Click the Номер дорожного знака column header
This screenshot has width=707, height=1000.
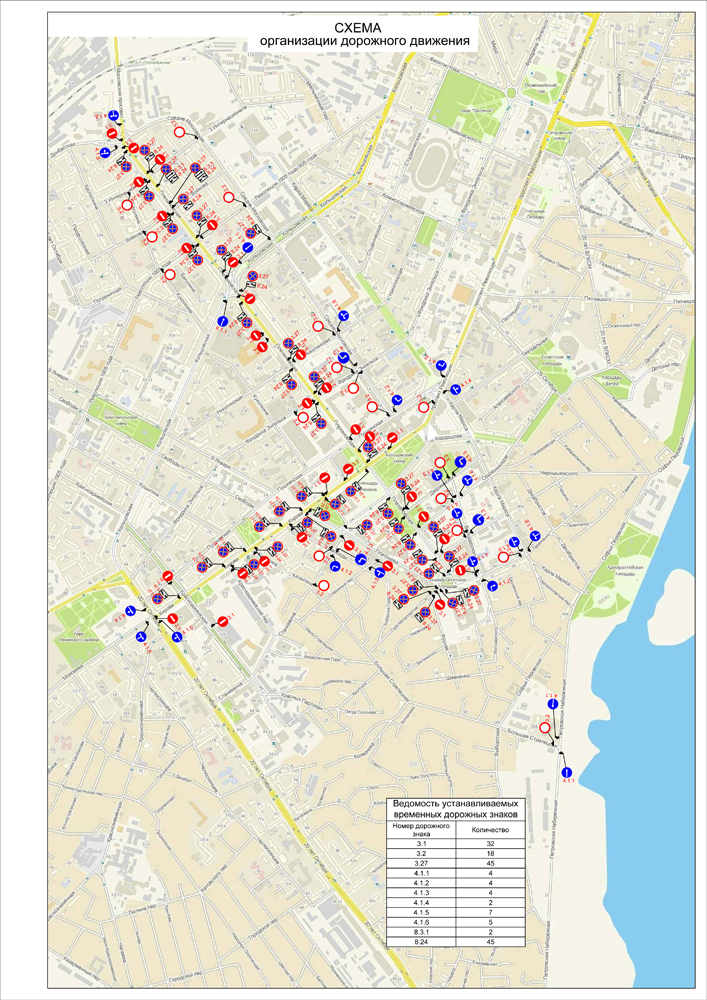(422, 831)
